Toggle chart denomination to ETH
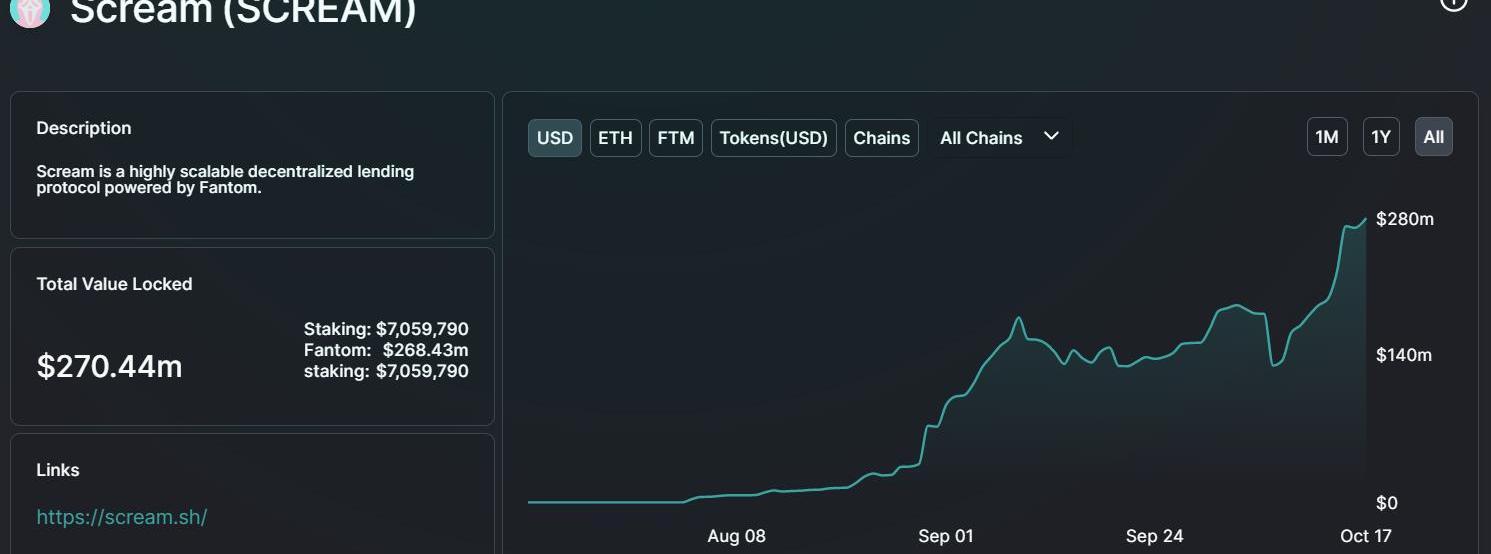 [615, 138]
